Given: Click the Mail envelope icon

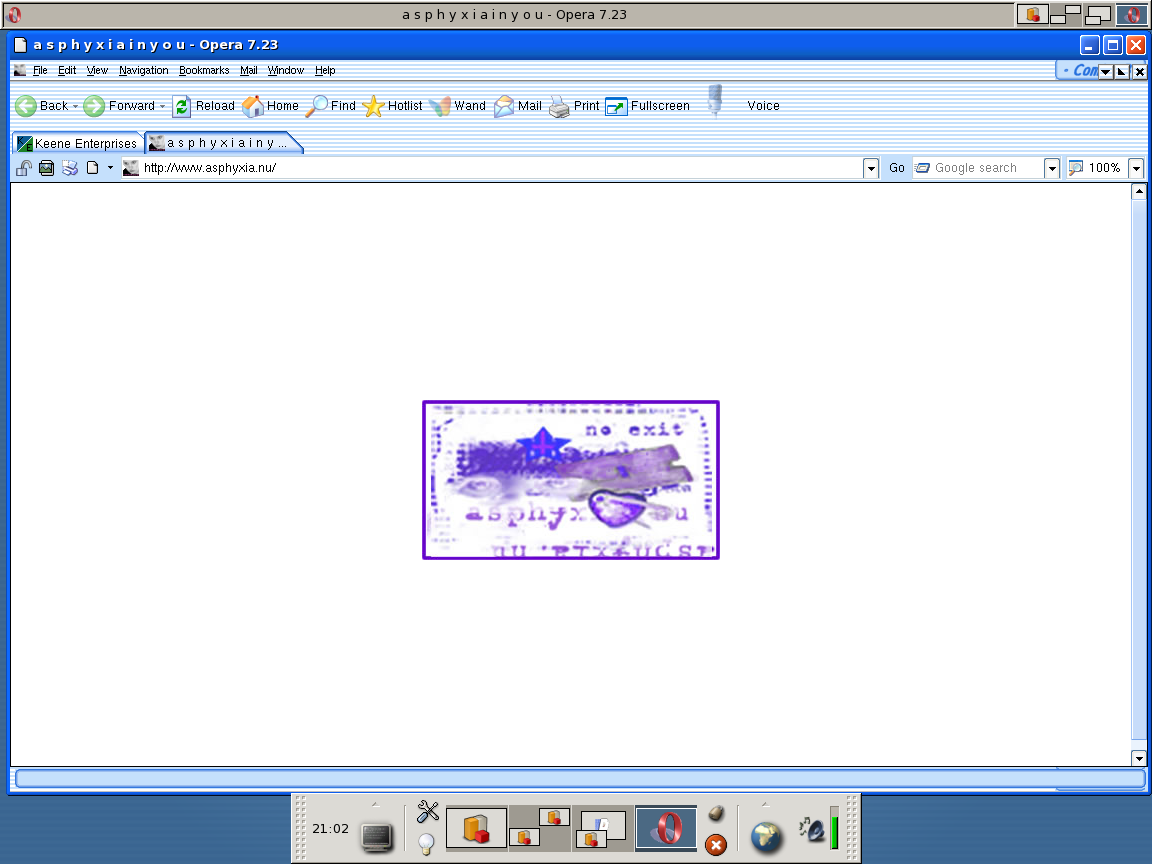Looking at the screenshot, I should pos(504,107).
